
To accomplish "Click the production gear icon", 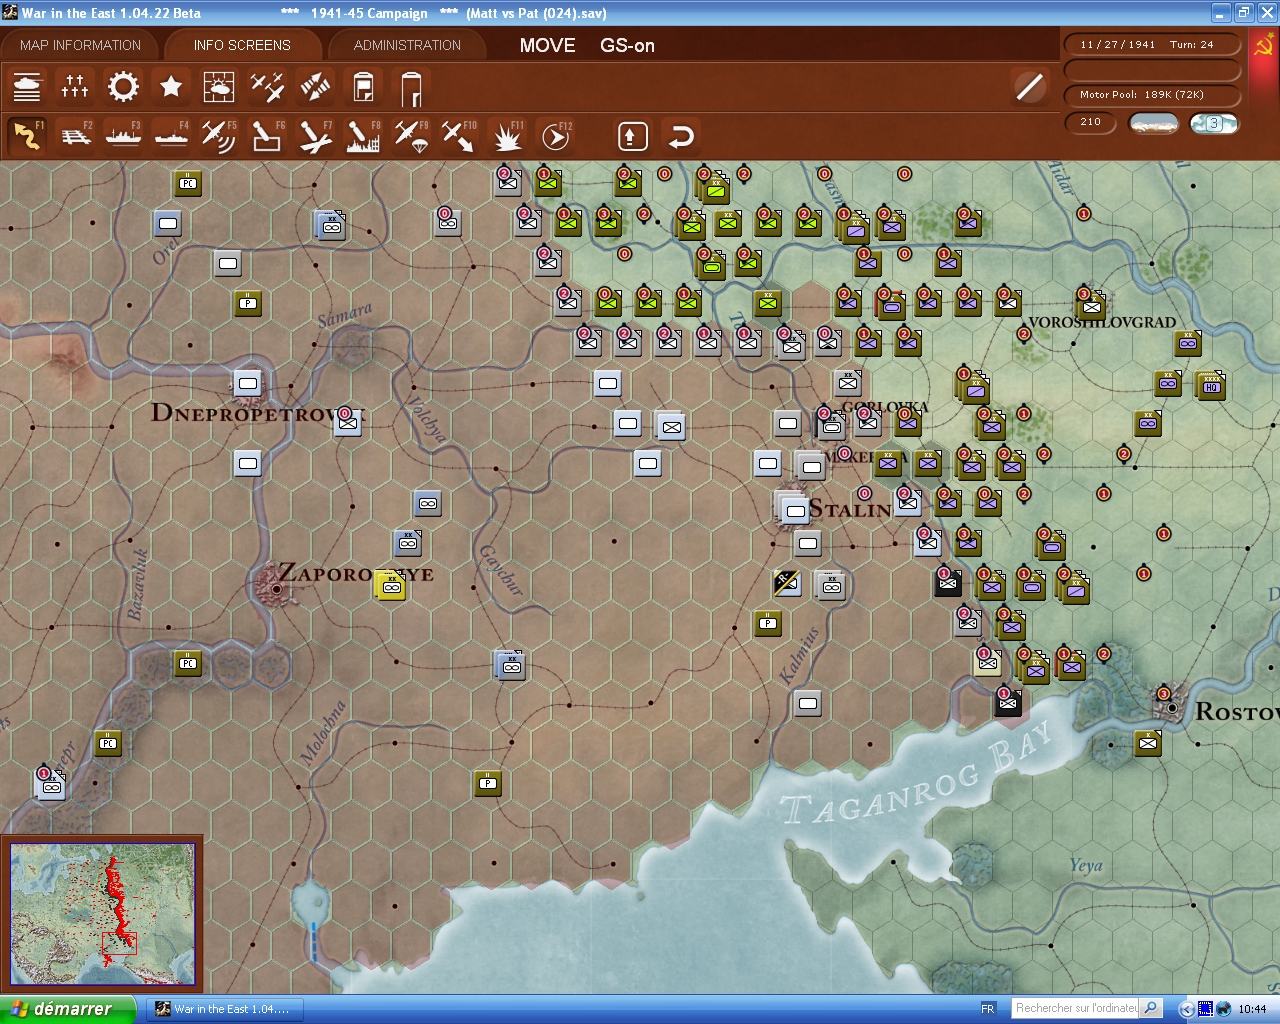I will [x=123, y=87].
